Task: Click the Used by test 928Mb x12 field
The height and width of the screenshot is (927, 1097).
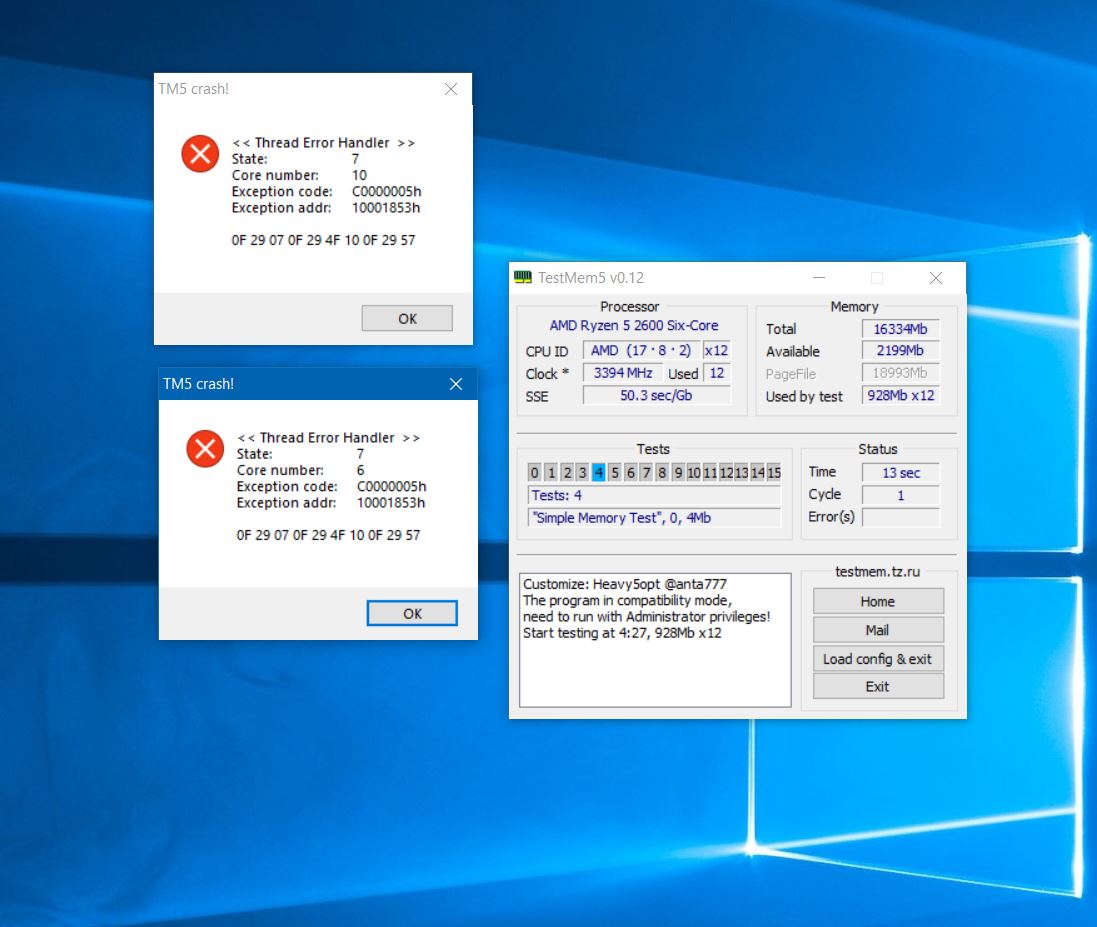Action: coord(900,395)
